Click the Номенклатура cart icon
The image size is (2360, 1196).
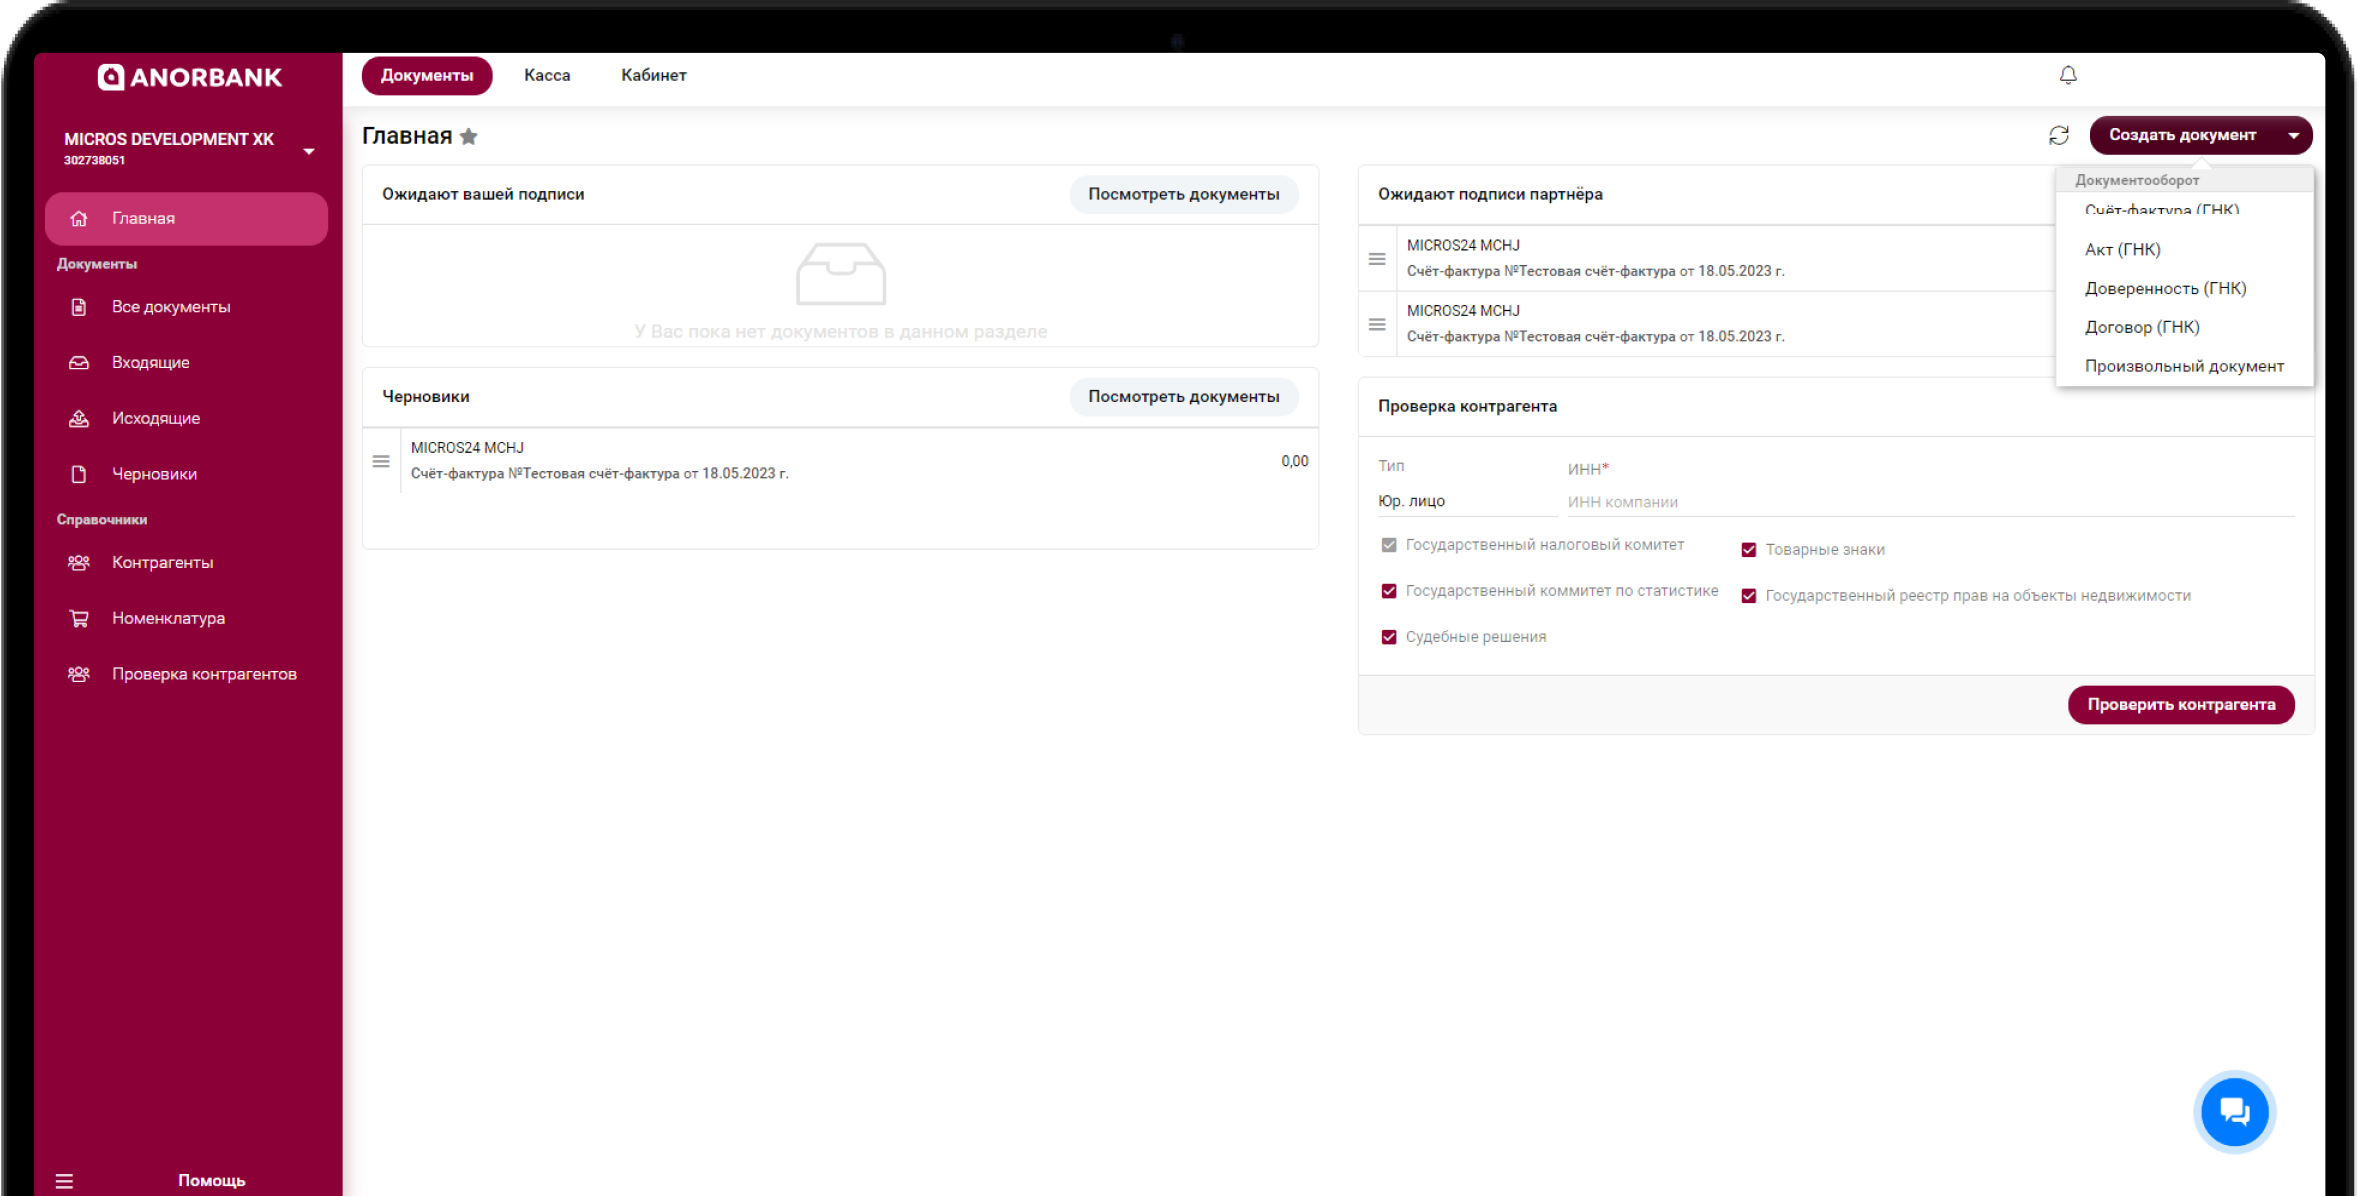point(79,618)
